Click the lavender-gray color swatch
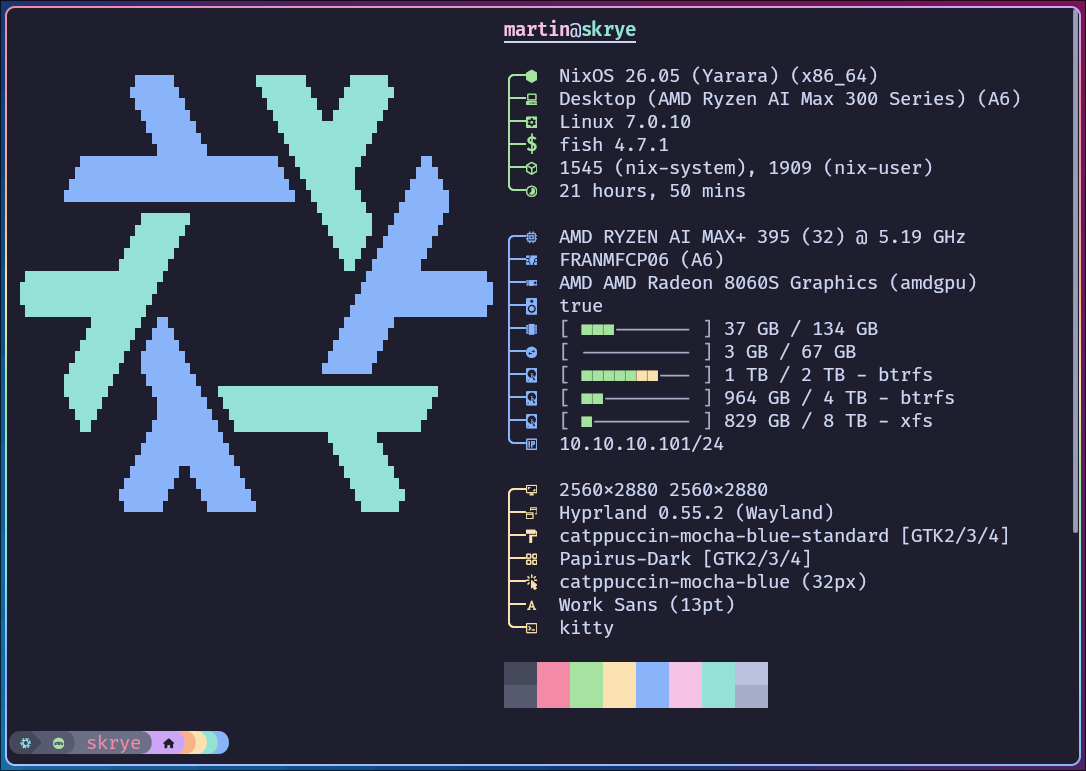The width and height of the screenshot is (1086, 771). pos(751,685)
